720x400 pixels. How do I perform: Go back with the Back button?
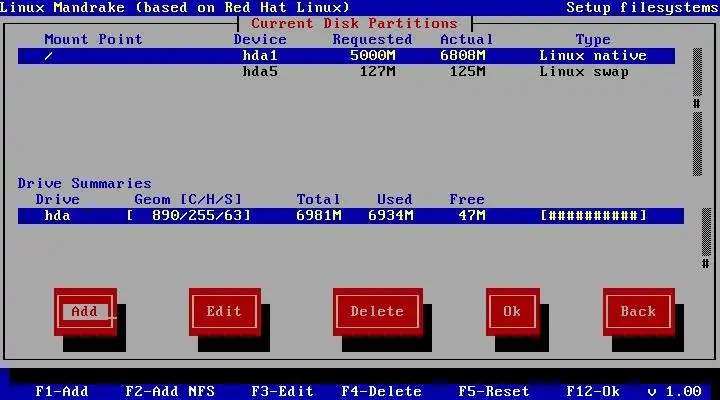tap(639, 312)
